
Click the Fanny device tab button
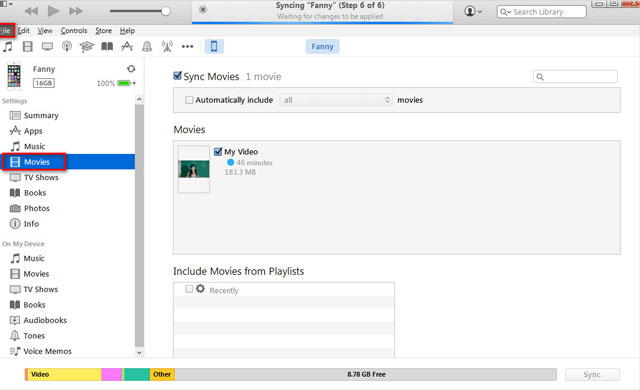[322, 47]
